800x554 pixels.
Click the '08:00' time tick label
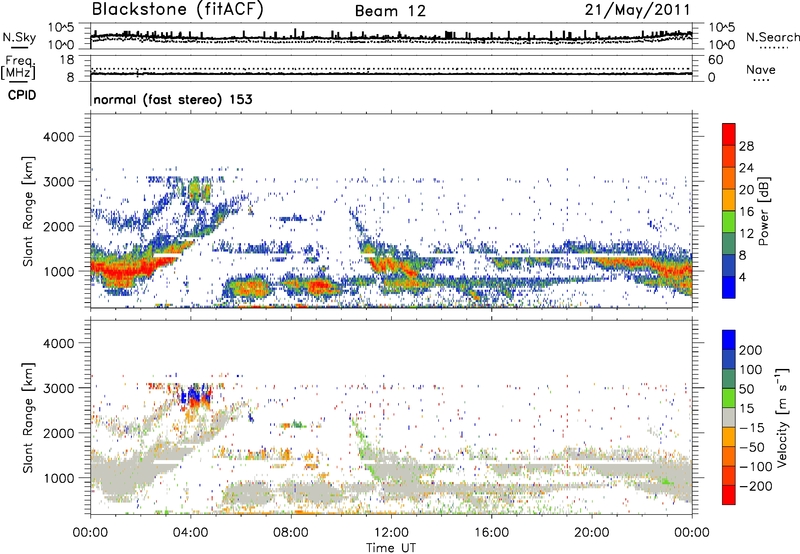coord(291,533)
